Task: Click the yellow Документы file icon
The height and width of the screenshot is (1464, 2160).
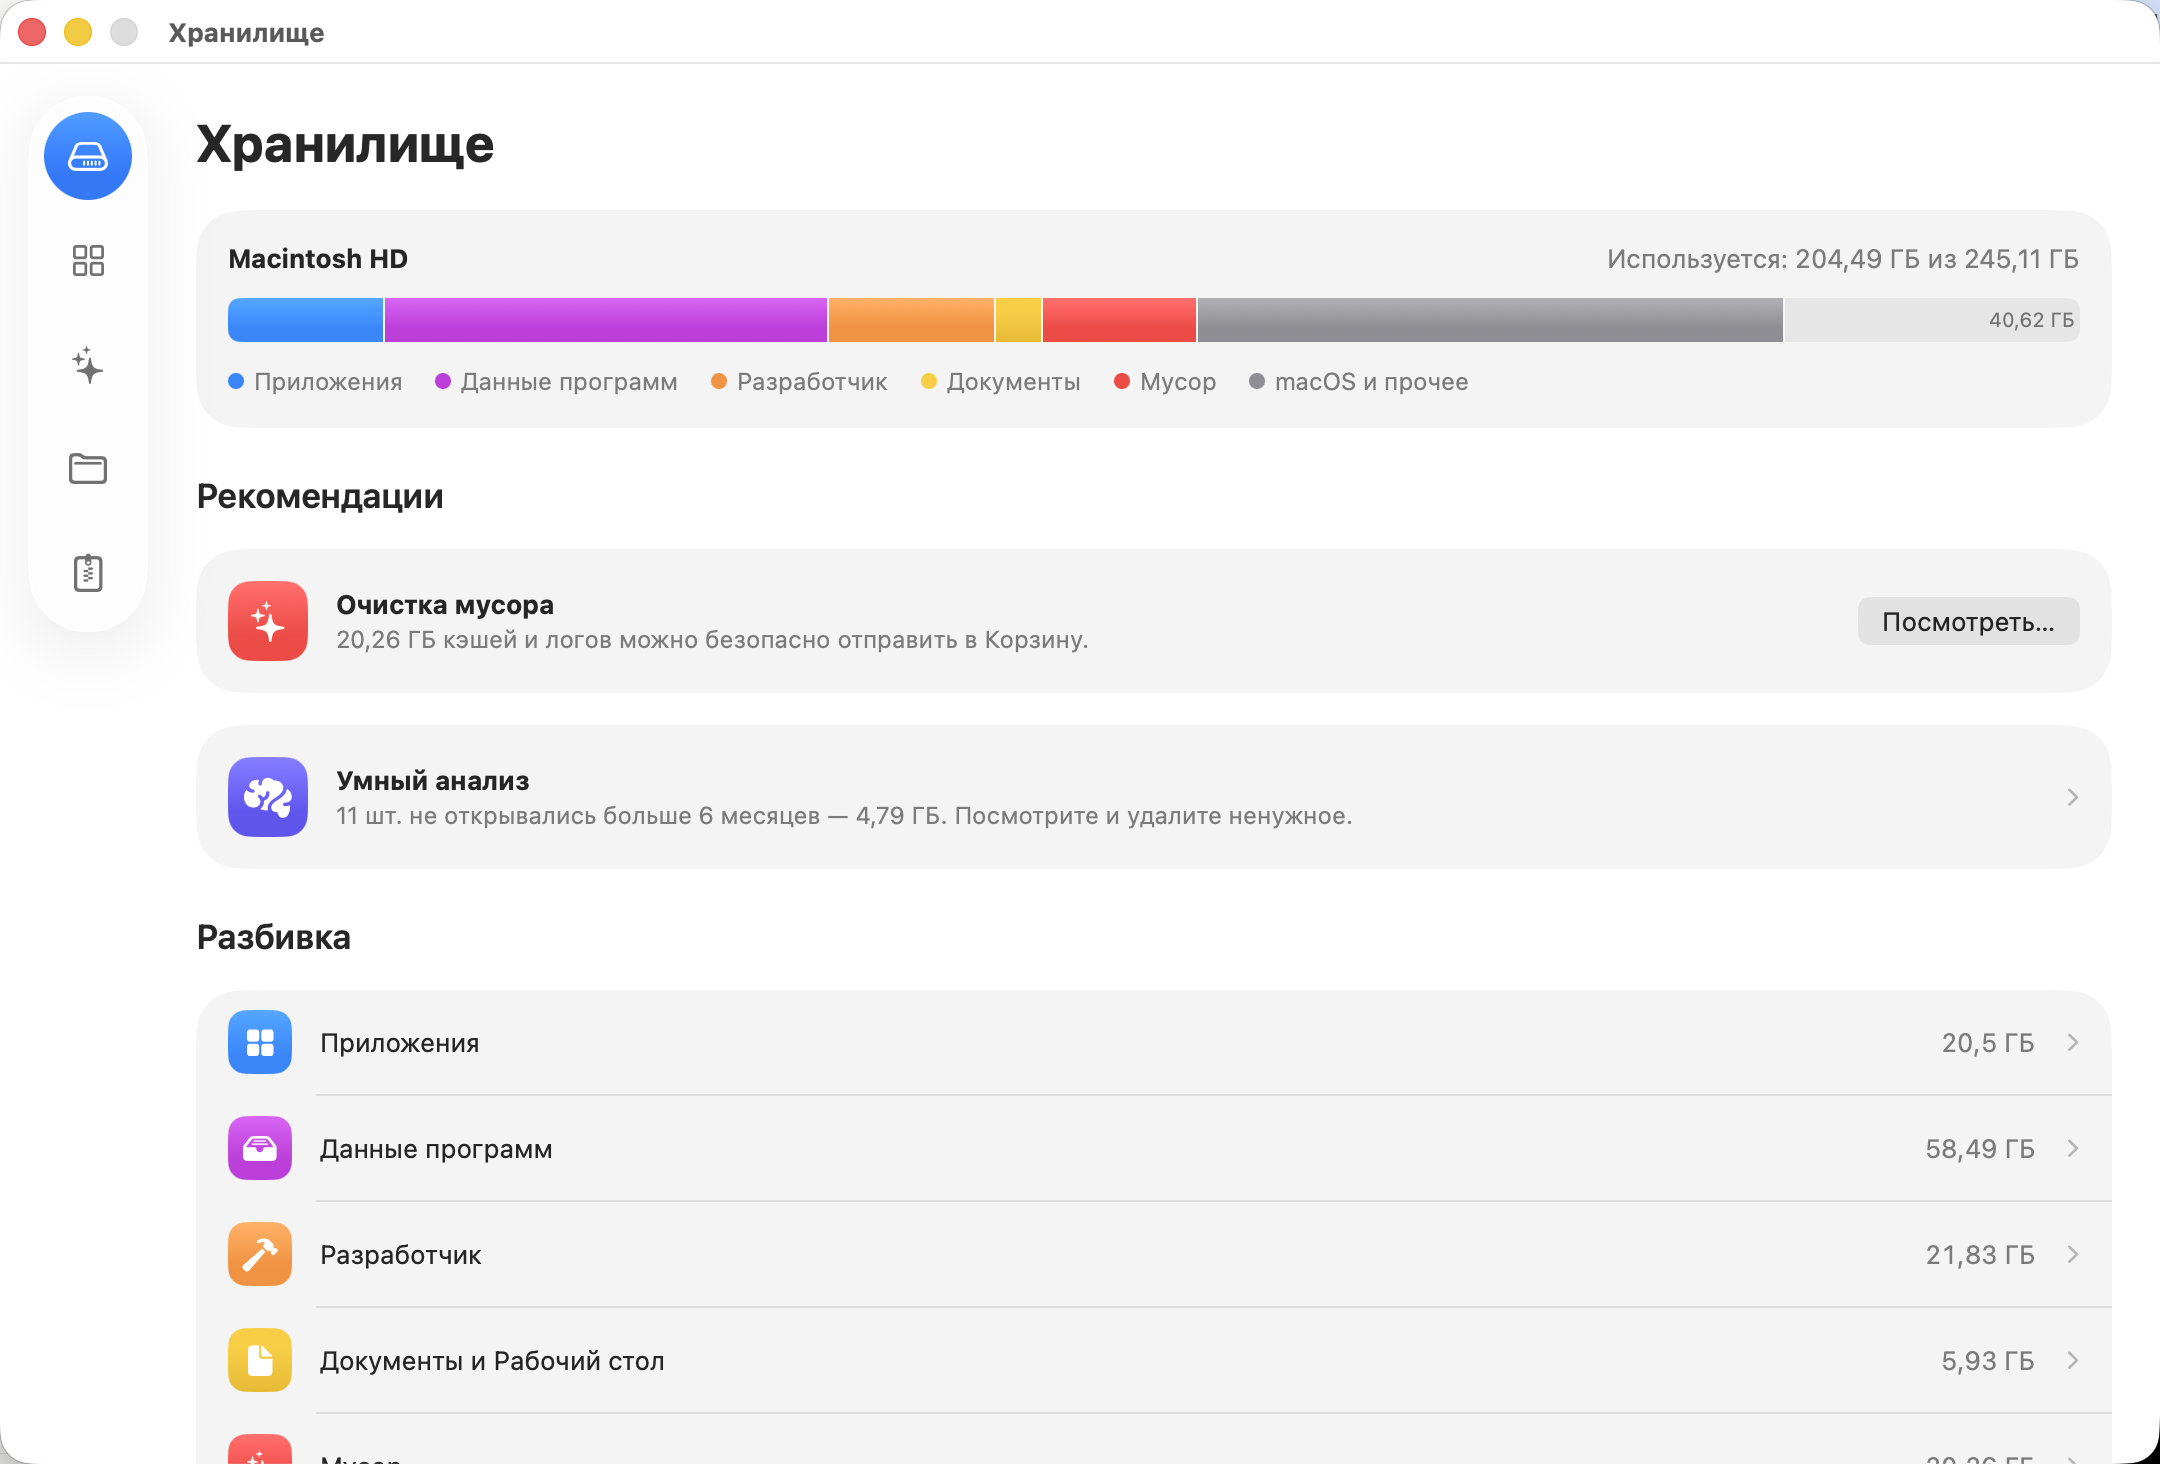Action: coord(260,1360)
